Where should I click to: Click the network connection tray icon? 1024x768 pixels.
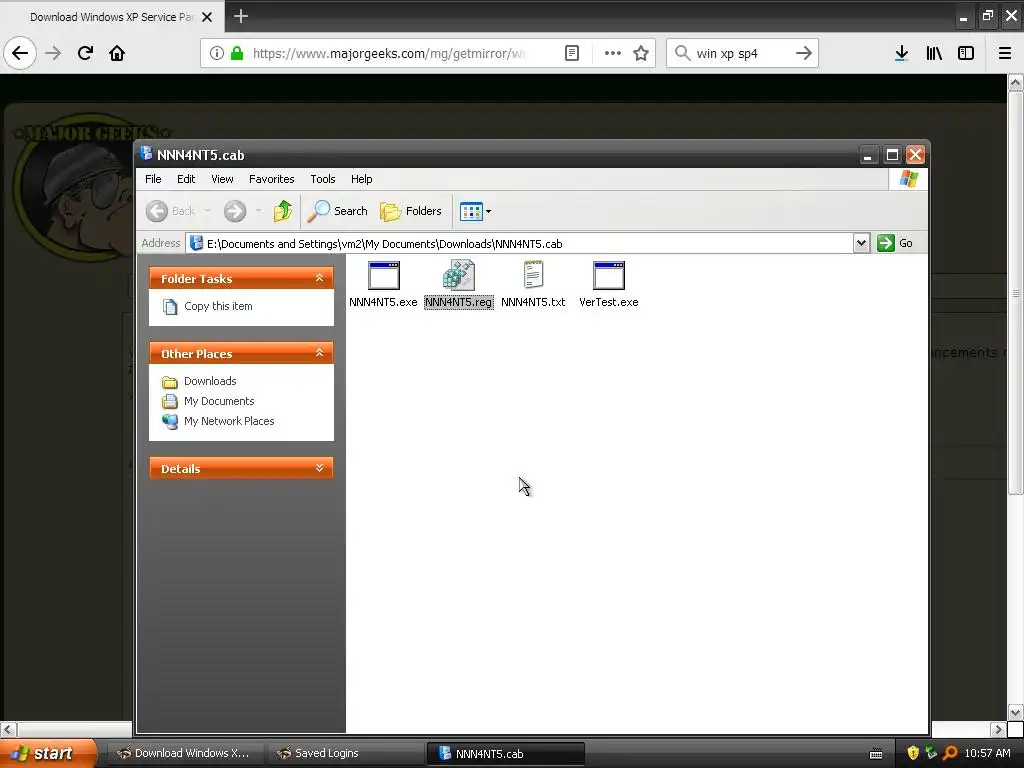[x=931, y=753]
